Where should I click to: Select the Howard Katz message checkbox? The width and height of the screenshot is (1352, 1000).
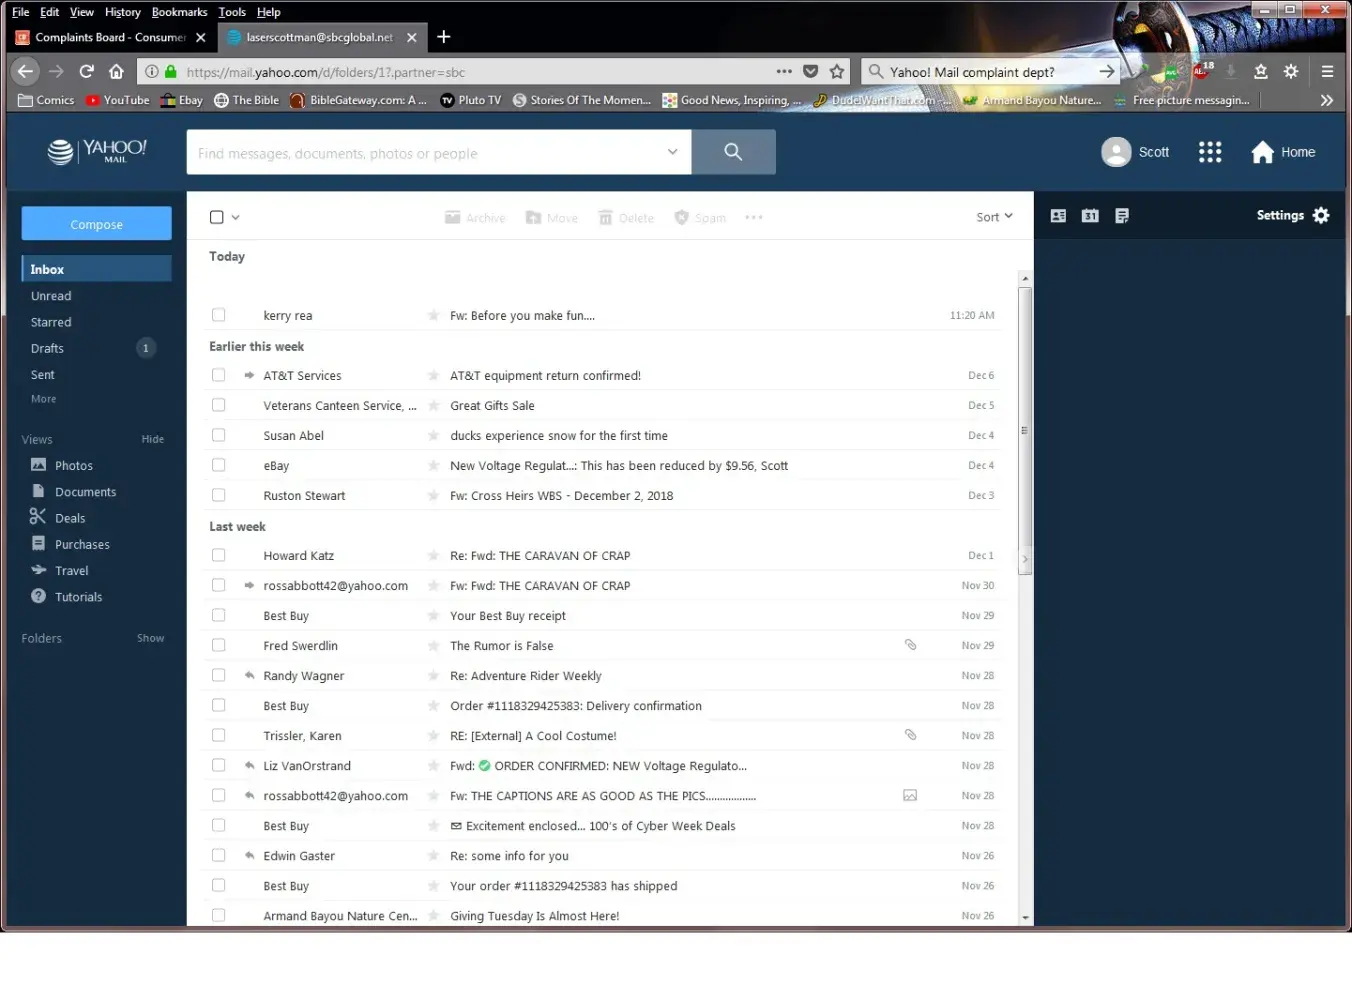(218, 555)
